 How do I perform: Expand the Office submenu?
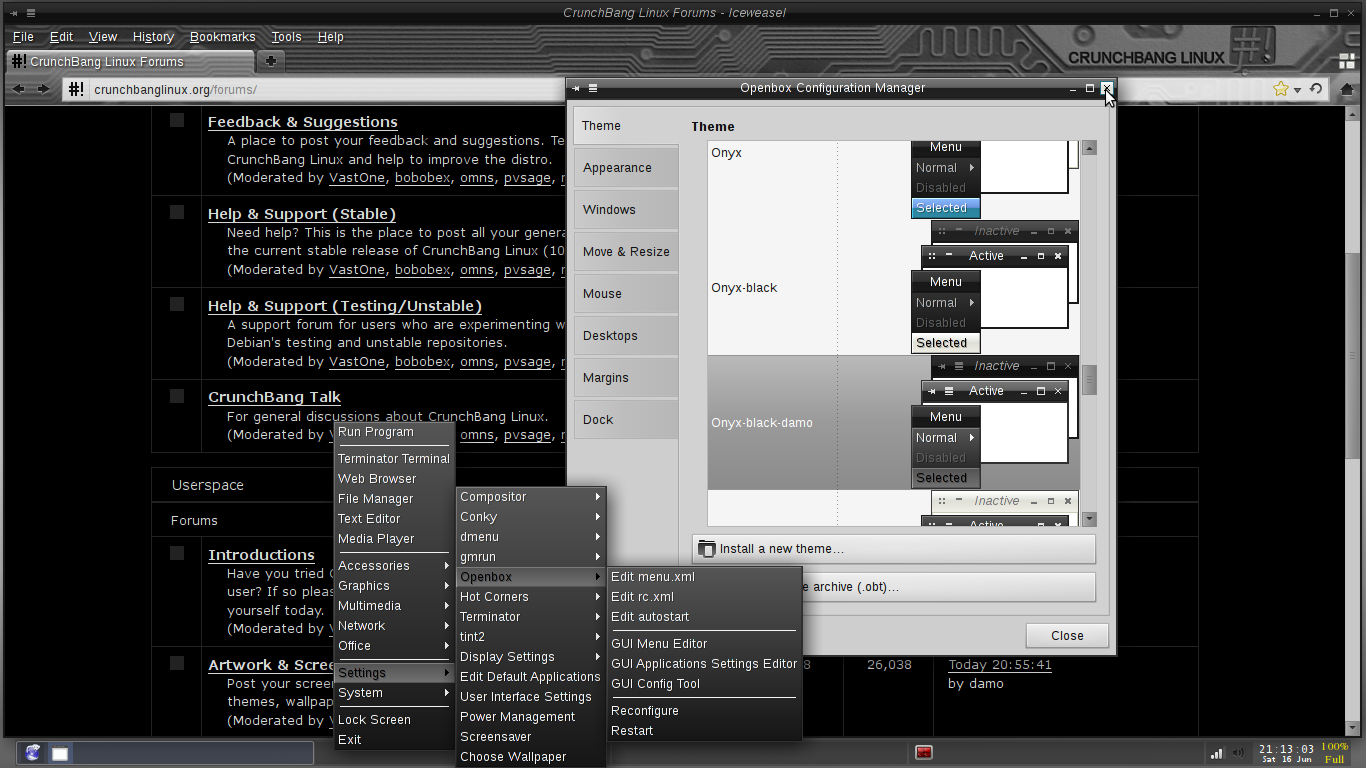click(394, 646)
